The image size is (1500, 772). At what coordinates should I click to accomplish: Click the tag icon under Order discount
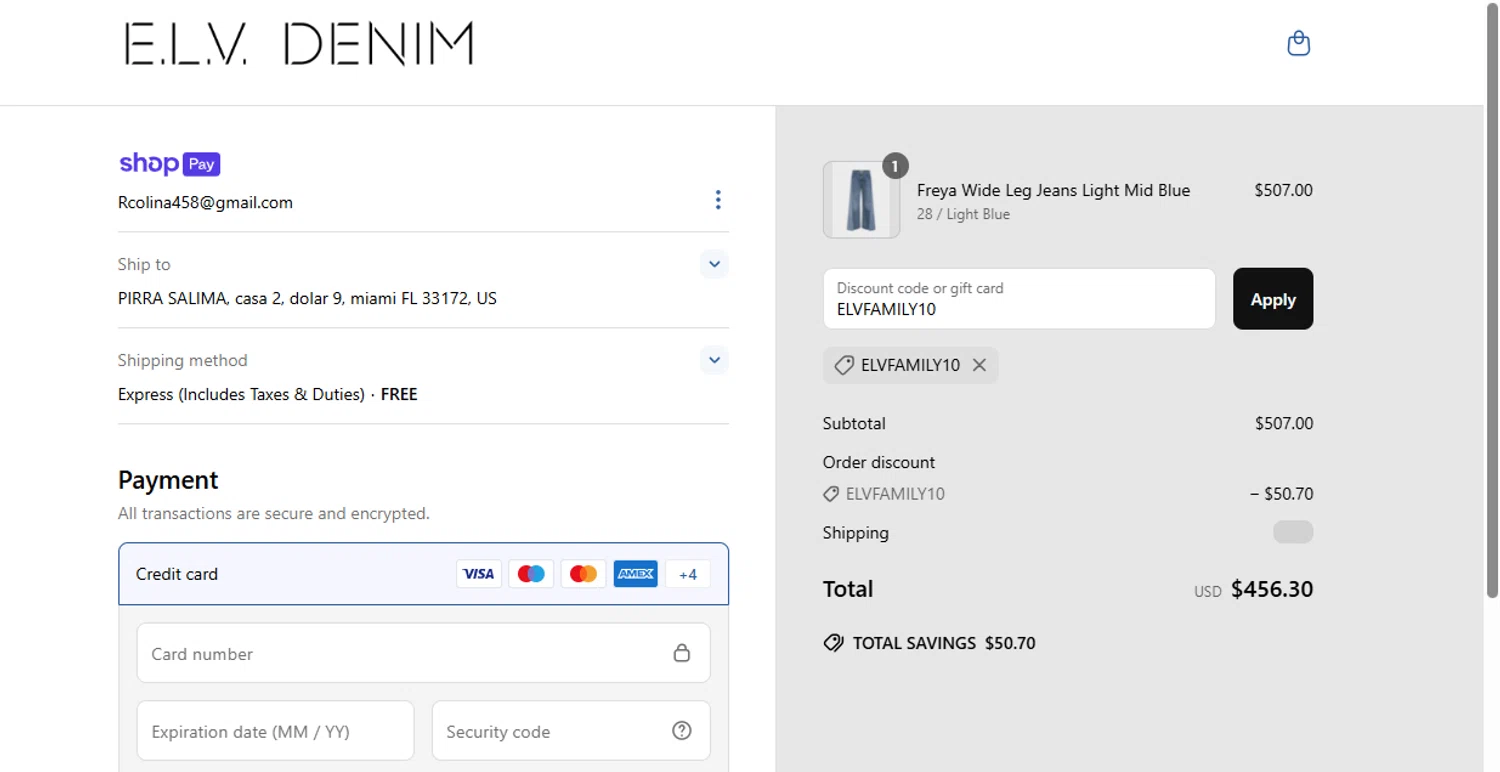831,494
